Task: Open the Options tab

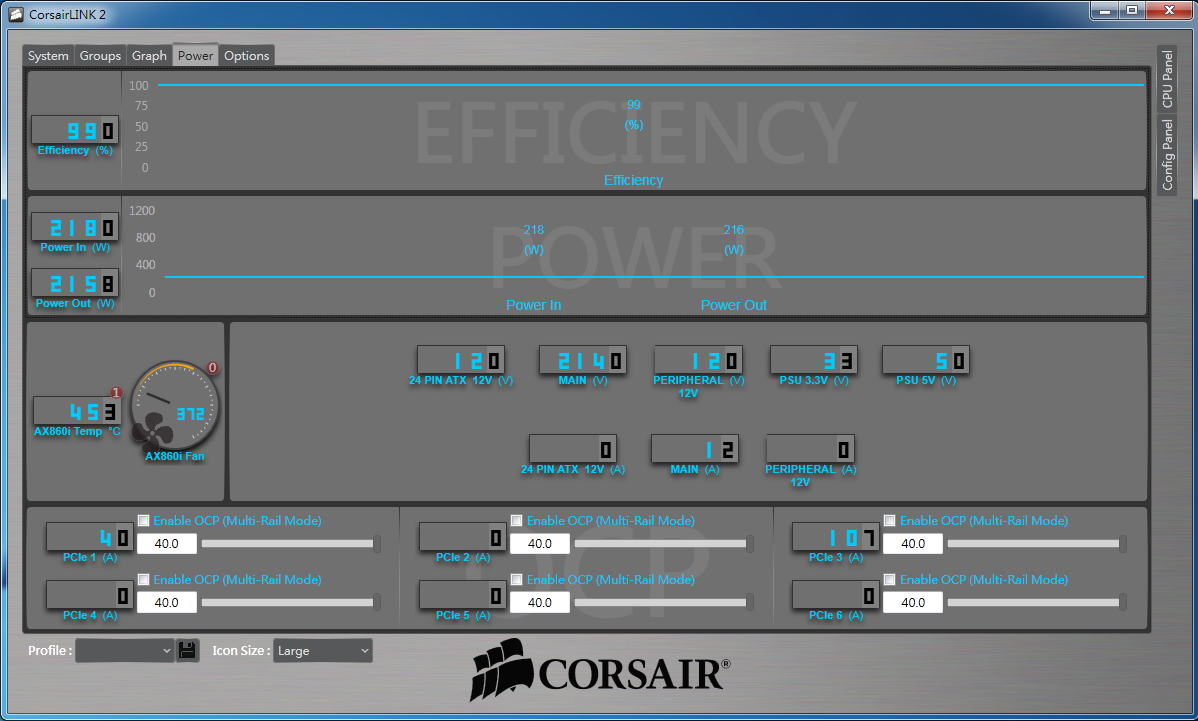Action: pos(247,56)
